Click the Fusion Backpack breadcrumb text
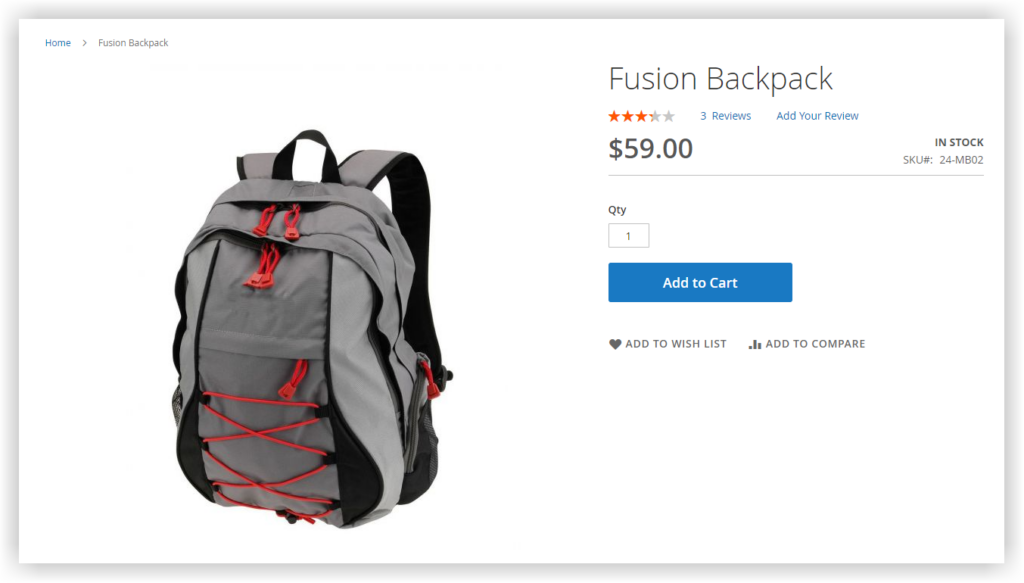Image resolution: width=1024 pixels, height=583 pixels. tap(133, 42)
